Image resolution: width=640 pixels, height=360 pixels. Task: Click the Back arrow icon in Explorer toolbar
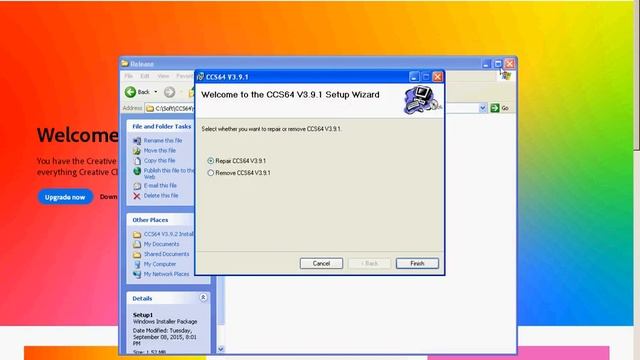coord(131,92)
